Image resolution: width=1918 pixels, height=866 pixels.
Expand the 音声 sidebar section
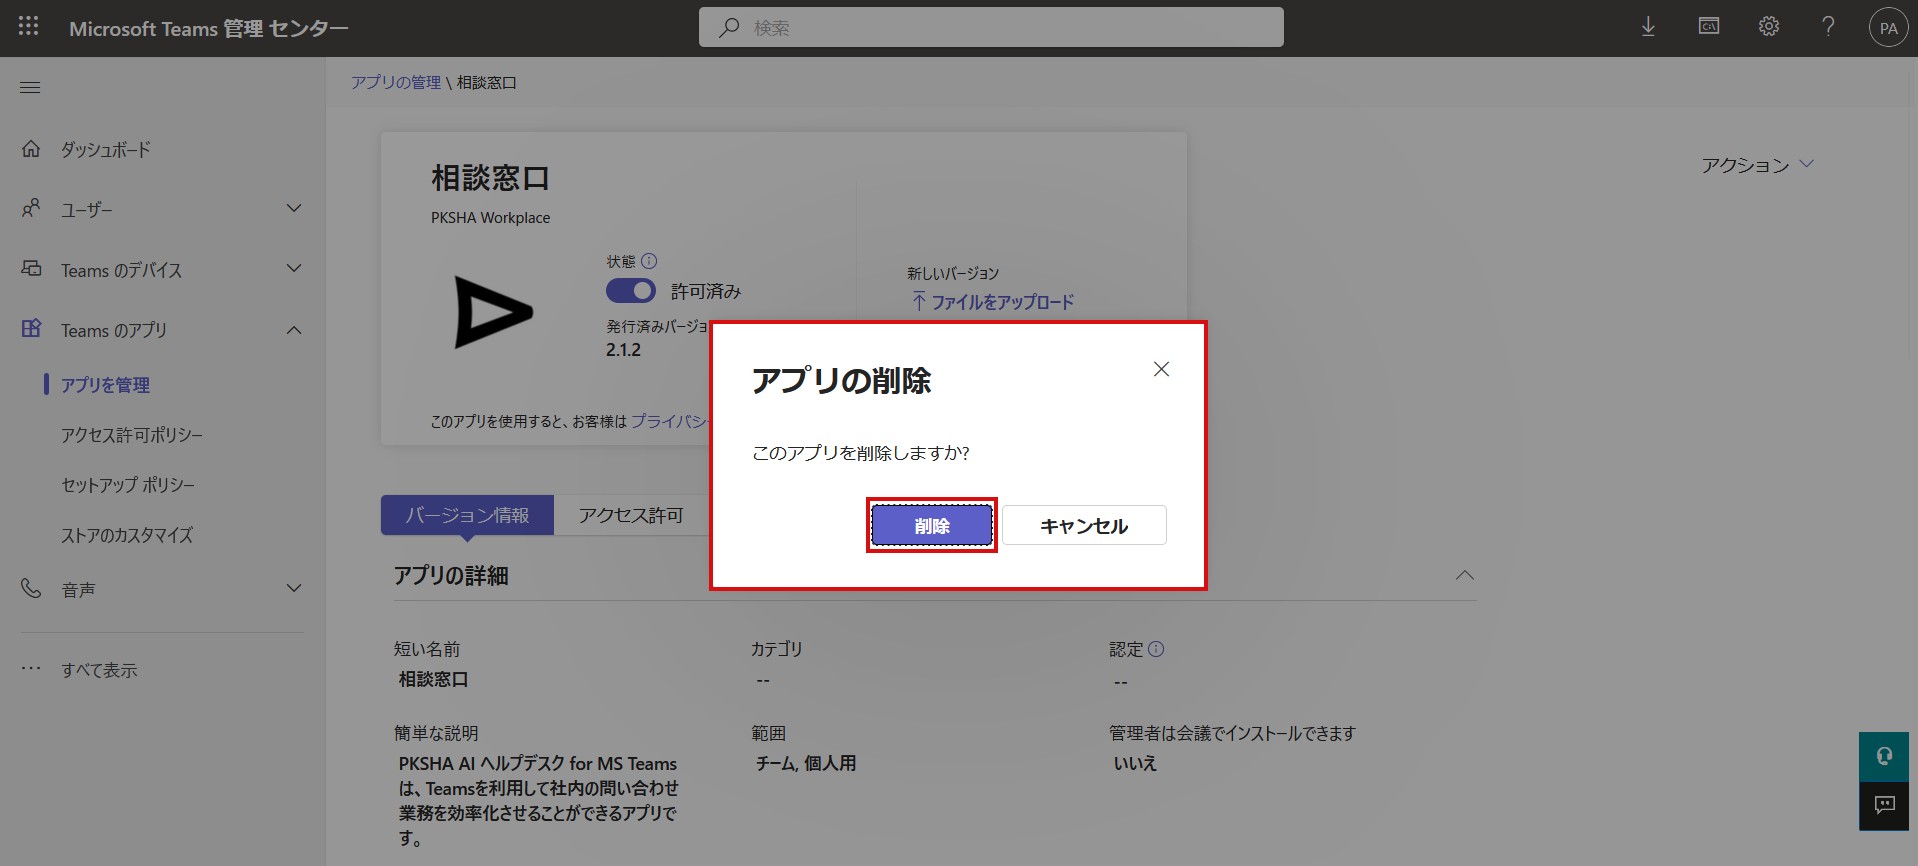tap(294, 588)
